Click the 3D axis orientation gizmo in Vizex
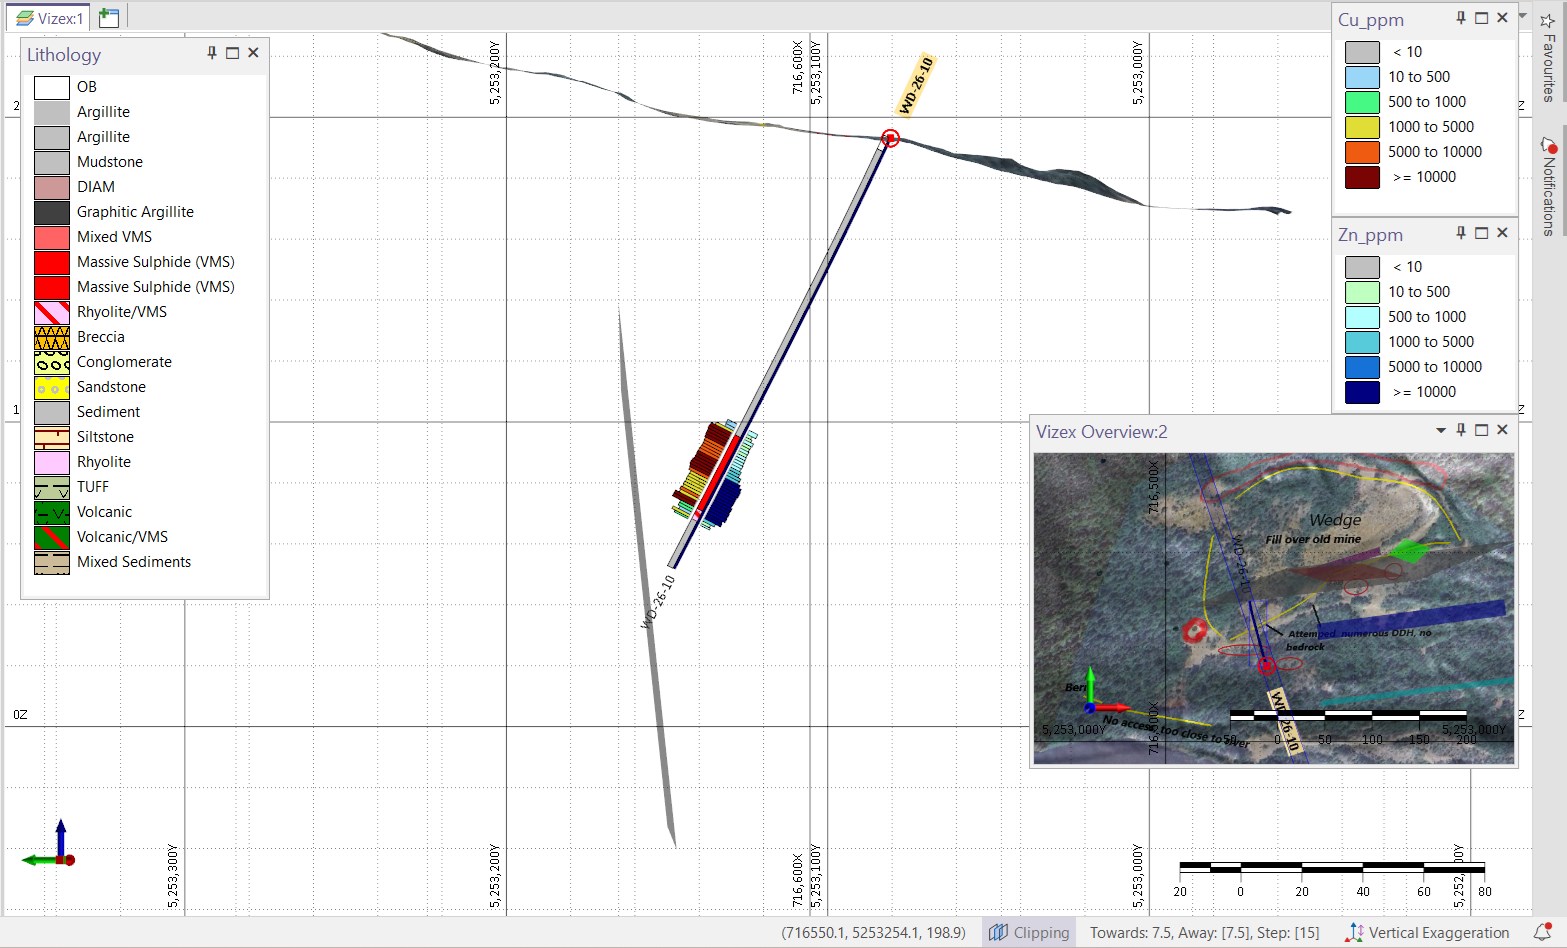The height and width of the screenshot is (948, 1567). (x=50, y=845)
